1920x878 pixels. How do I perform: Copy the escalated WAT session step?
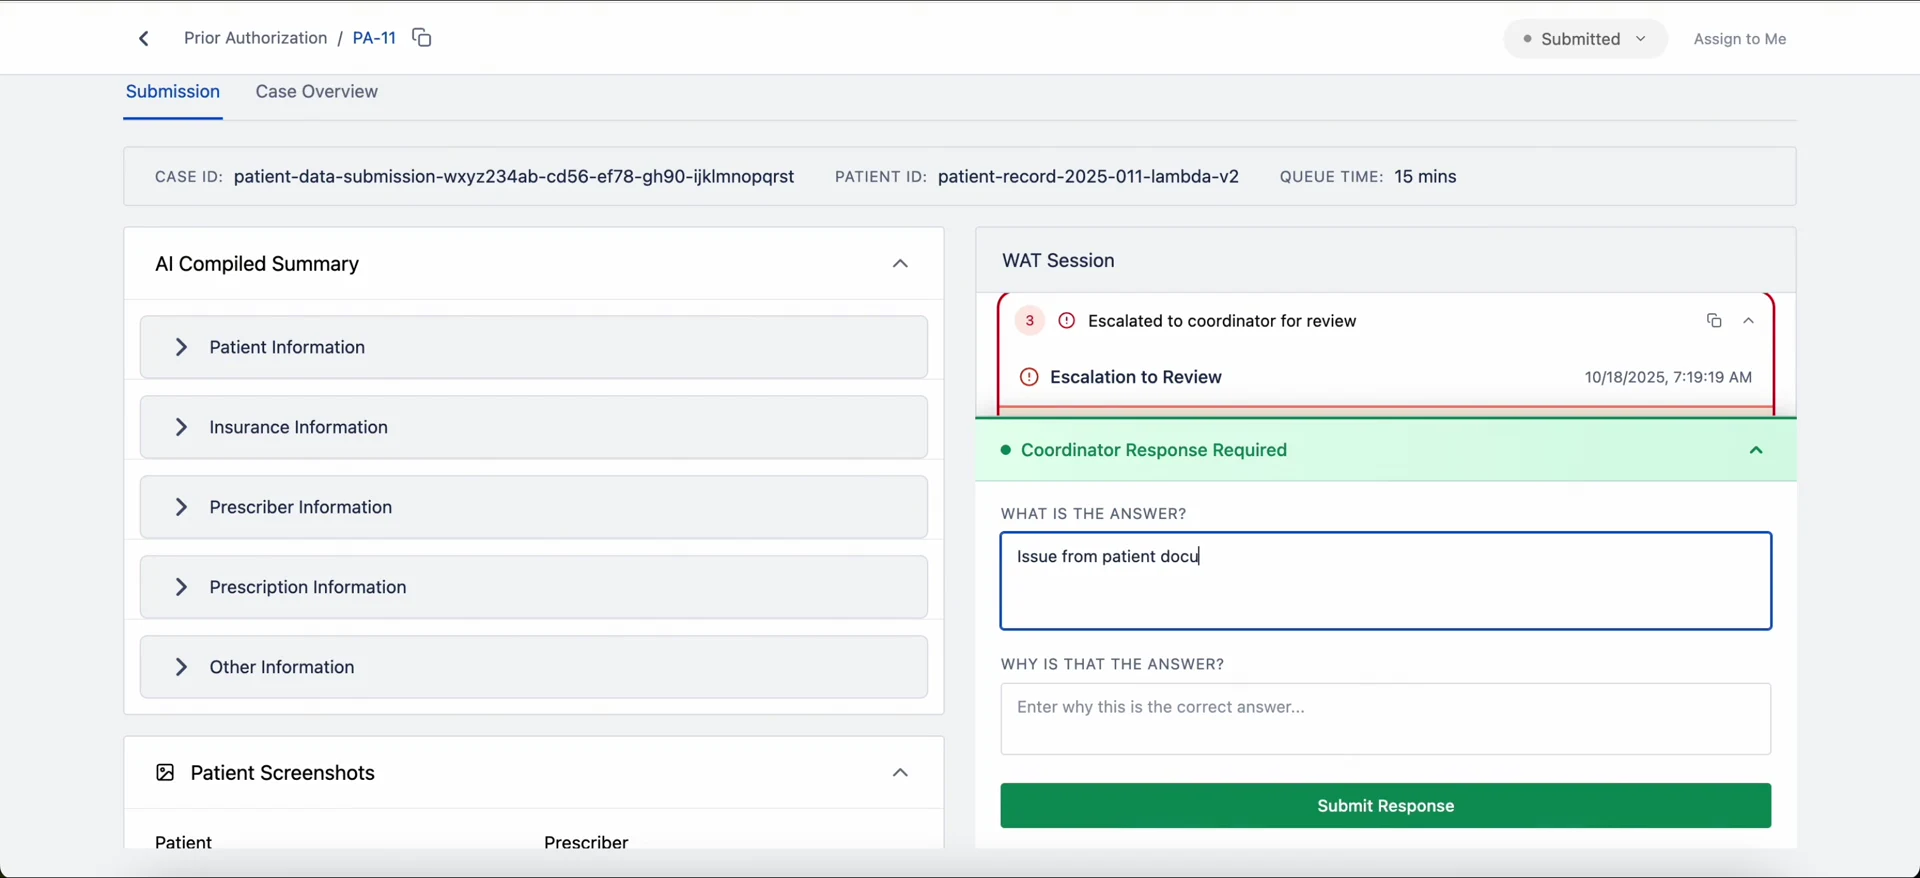pos(1714,321)
